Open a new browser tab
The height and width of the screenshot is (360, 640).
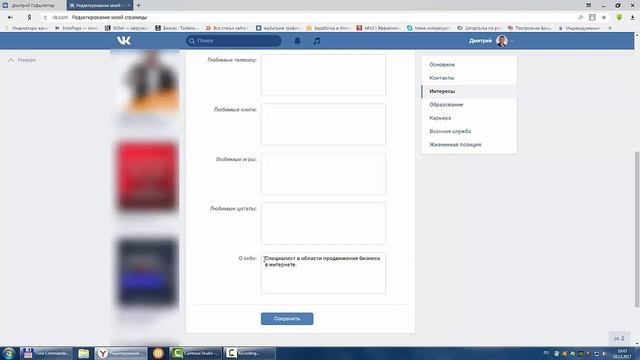(x=138, y=5)
